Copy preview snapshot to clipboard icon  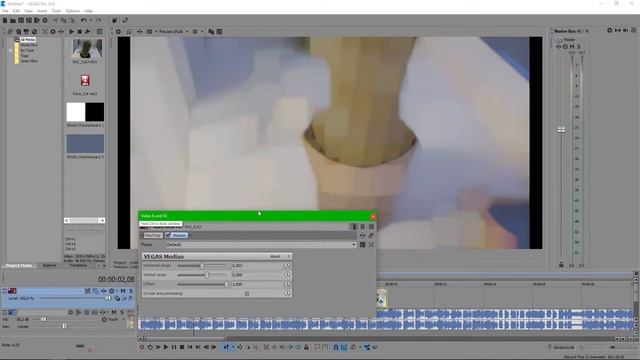[x=211, y=31]
